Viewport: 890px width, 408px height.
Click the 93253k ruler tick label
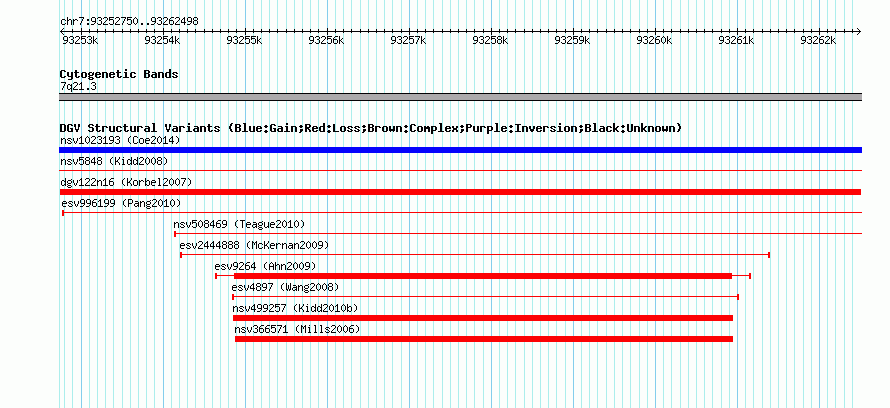pos(81,40)
